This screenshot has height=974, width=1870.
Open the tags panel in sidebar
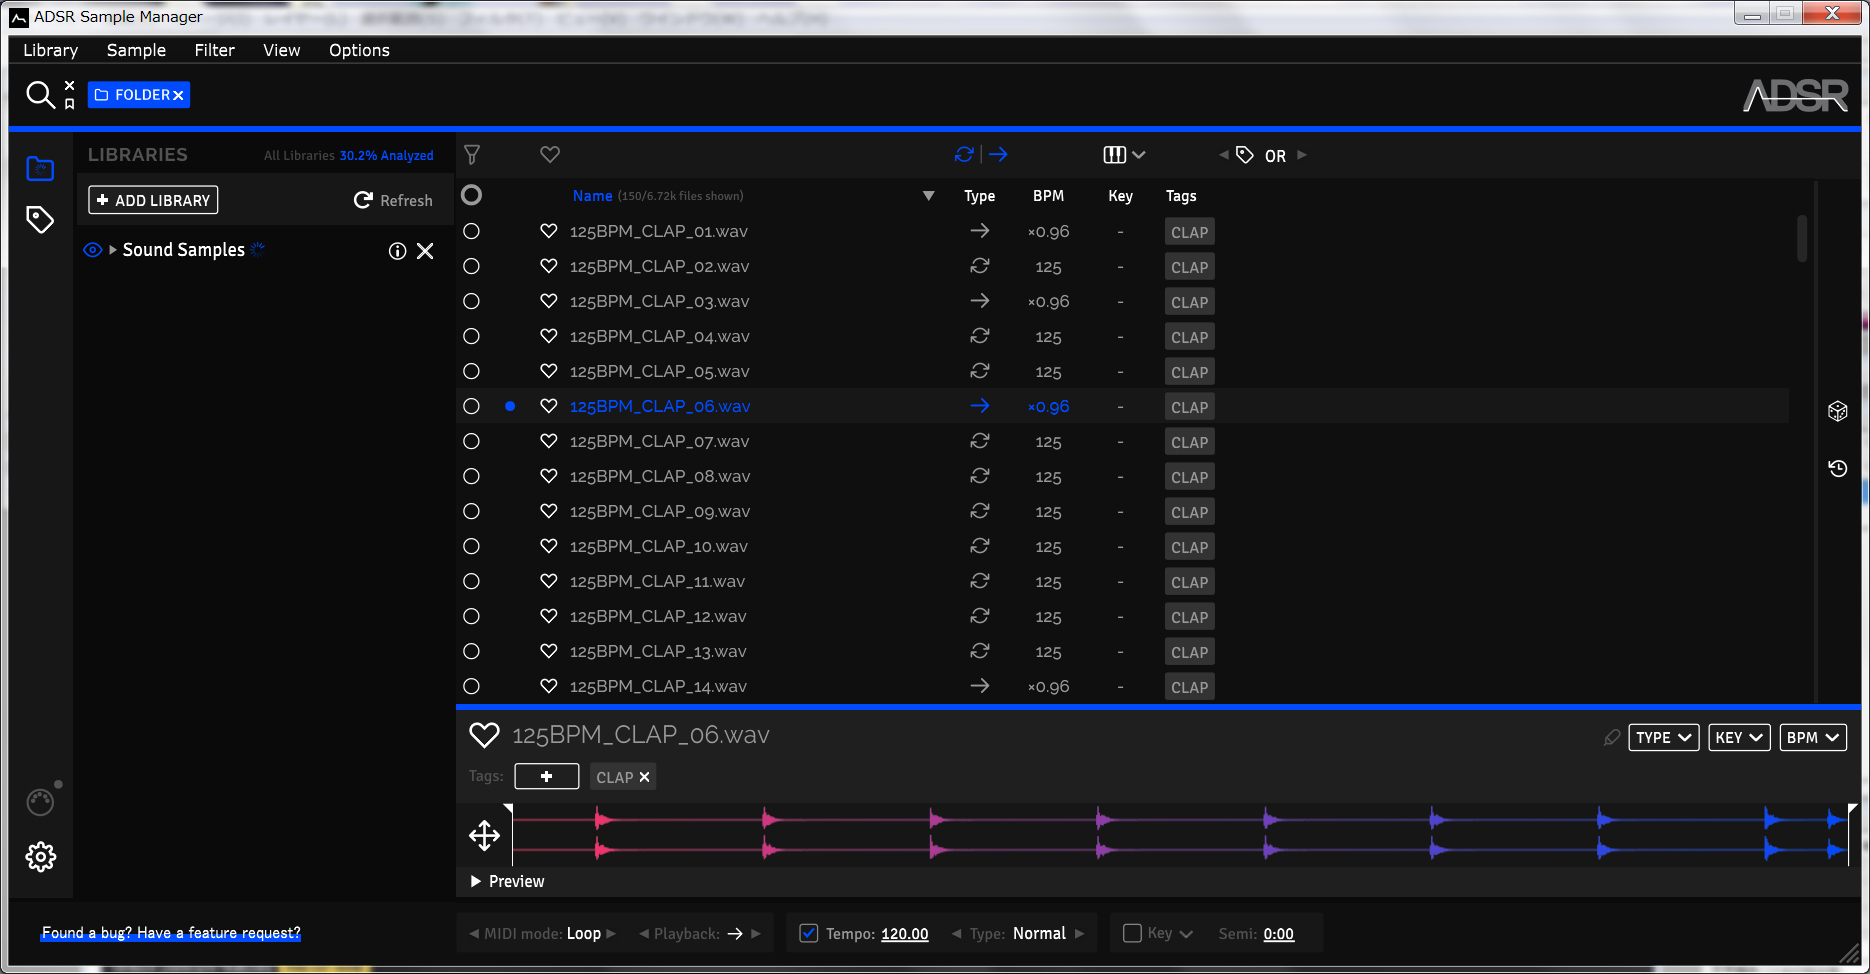click(40, 220)
